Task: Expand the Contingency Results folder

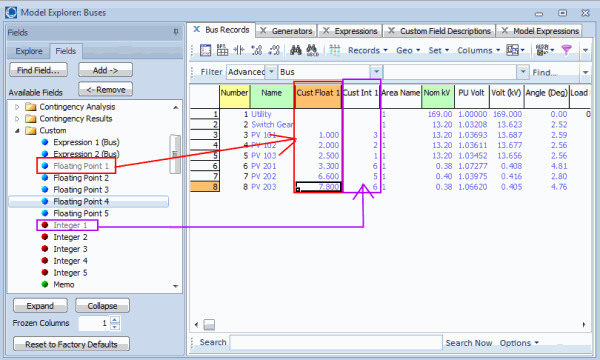Action: pos(16,119)
